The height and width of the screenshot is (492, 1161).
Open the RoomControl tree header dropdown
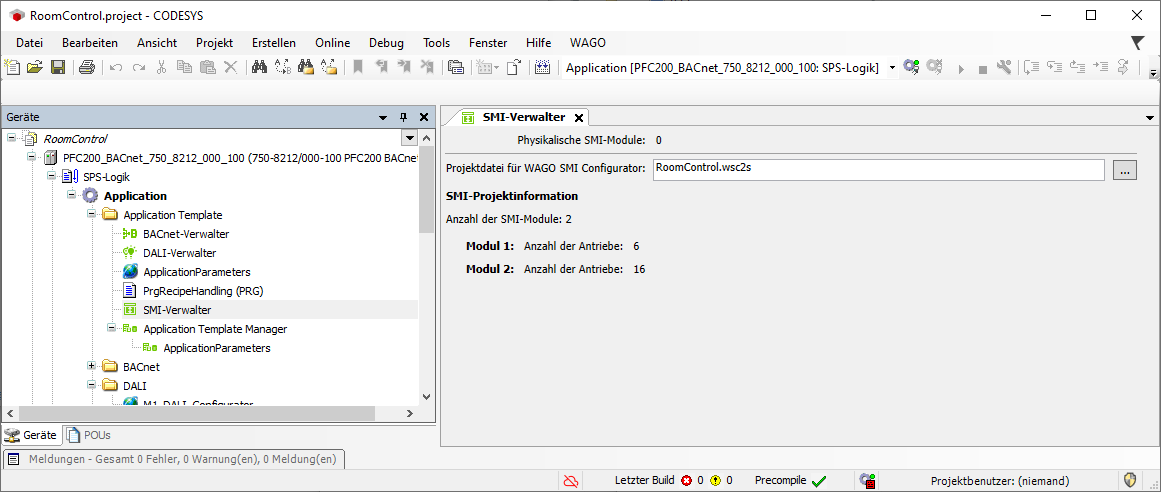coord(409,139)
